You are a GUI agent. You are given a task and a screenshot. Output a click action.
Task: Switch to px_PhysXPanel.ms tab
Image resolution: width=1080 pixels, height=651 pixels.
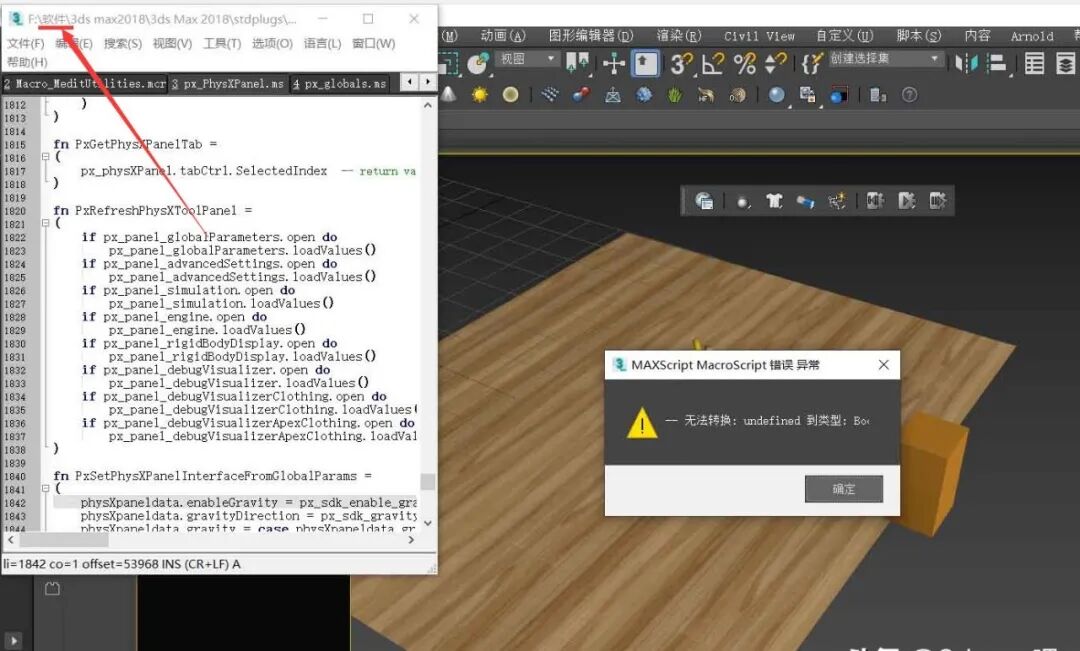[x=228, y=84]
